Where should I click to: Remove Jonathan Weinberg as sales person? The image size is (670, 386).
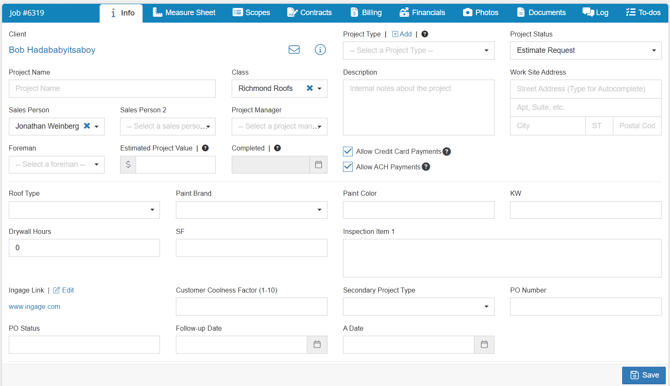87,126
